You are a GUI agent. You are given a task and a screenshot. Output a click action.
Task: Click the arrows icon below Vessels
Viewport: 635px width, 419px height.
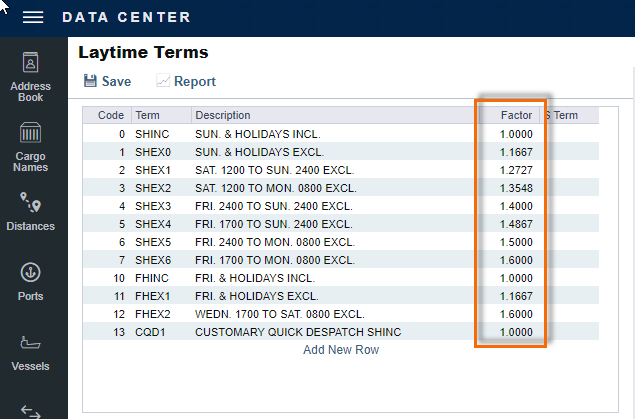coord(30,410)
